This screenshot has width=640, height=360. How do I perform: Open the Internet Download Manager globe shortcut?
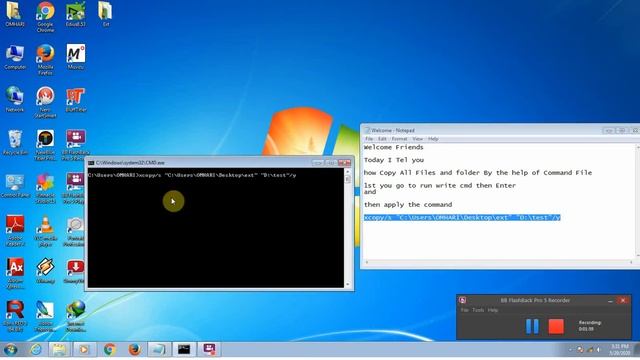coord(76,315)
